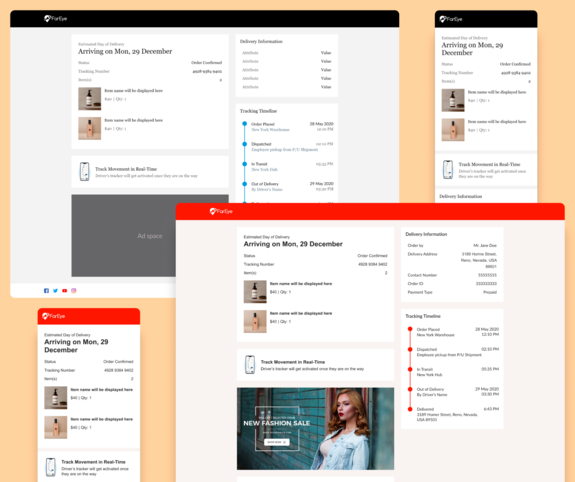Click Track Movement in Real-Time in black mobile page
575x482 pixels.
pyautogui.click(x=490, y=164)
